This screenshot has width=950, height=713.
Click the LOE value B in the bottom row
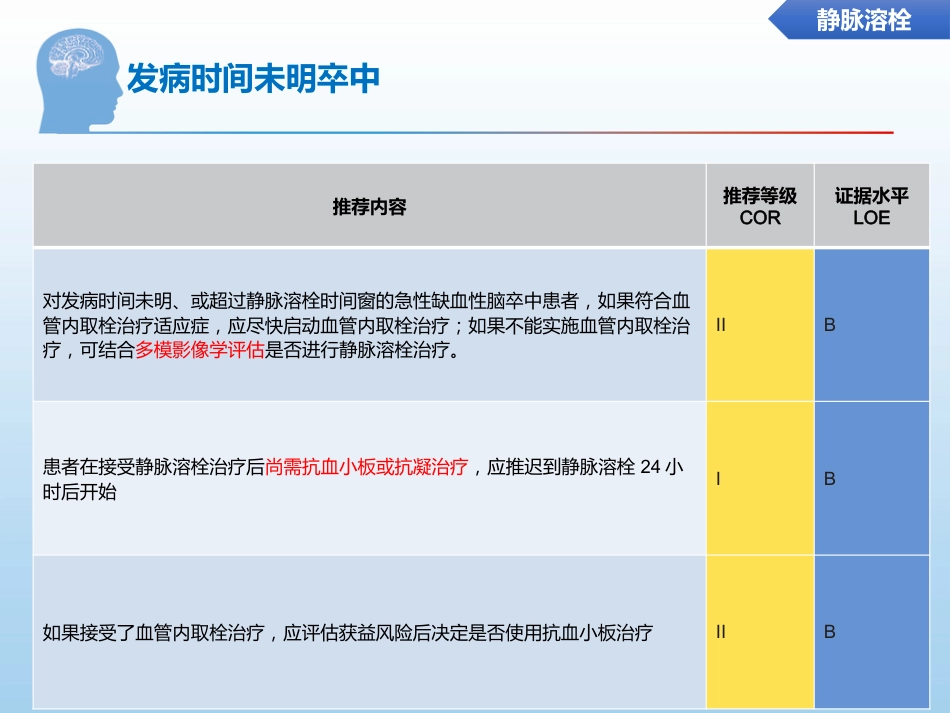tap(829, 632)
